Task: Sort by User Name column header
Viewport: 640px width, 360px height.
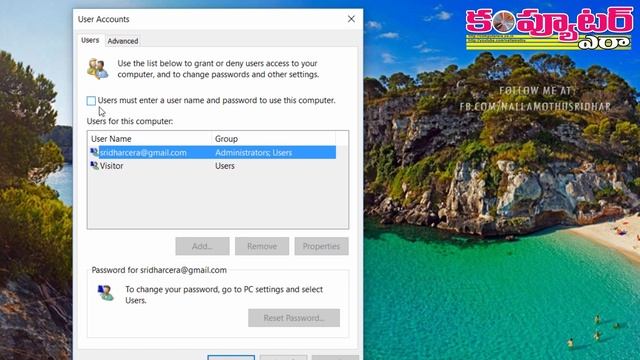Action: point(150,139)
